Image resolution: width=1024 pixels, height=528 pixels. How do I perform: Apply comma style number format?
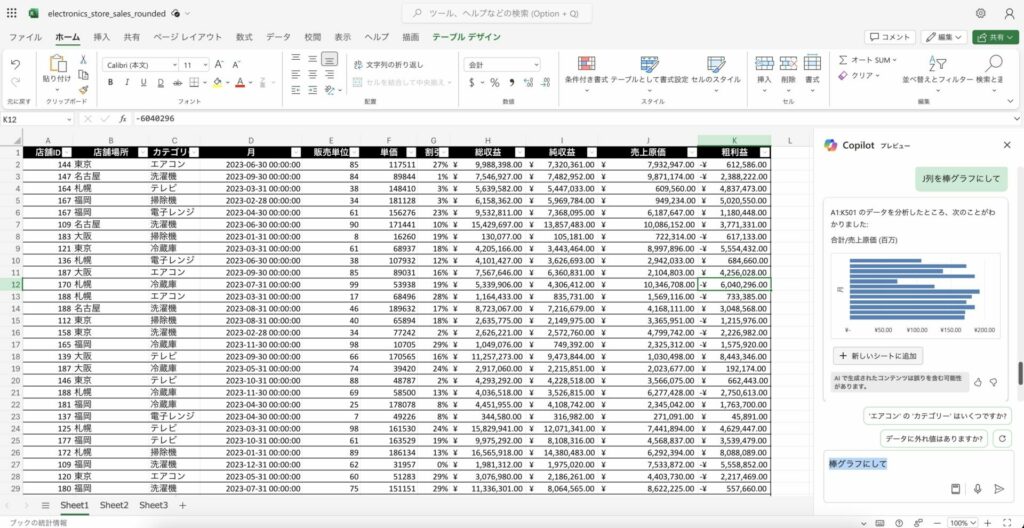pos(511,82)
